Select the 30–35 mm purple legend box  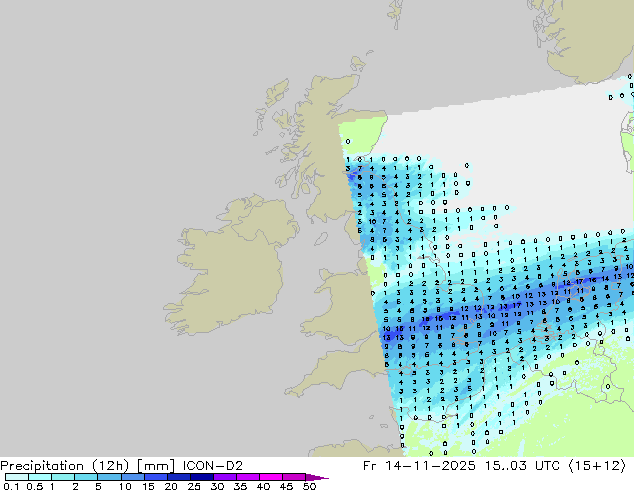pos(225,477)
